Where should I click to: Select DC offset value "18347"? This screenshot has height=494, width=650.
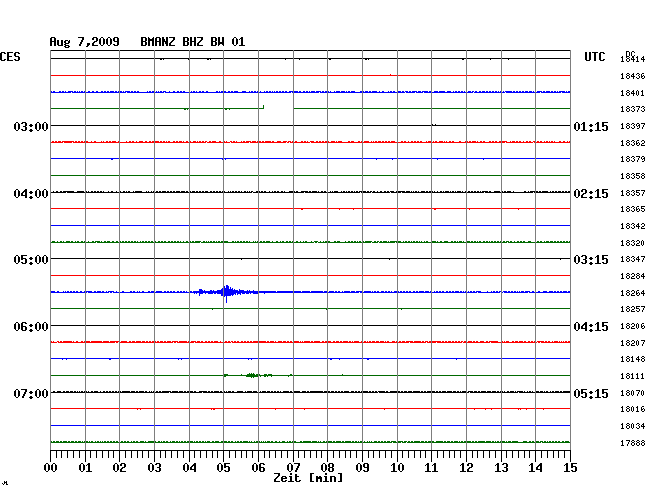click(633, 259)
